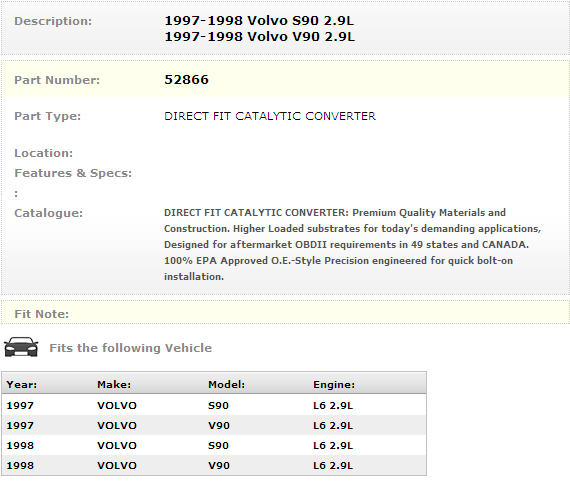Image resolution: width=570 pixels, height=495 pixels.
Task: Click VOLVO in the 1998 V90 row
Action: [x=117, y=466]
